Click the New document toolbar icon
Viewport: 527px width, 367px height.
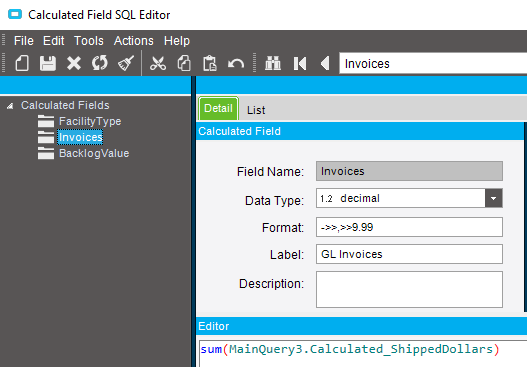22,63
